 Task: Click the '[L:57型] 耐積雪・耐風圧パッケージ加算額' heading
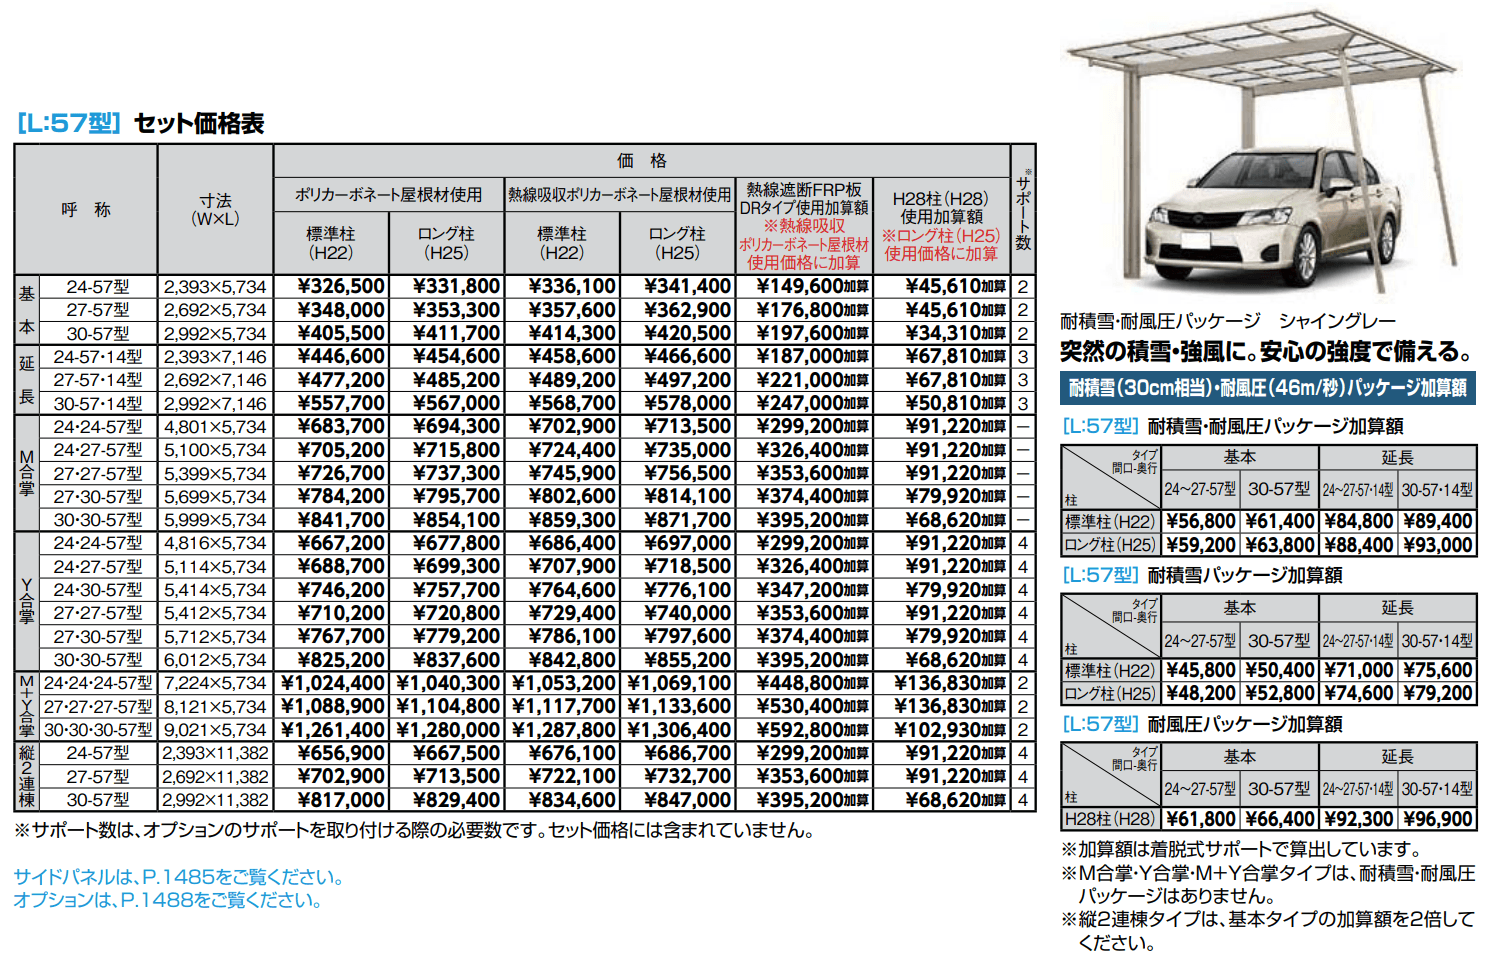coord(1232,426)
